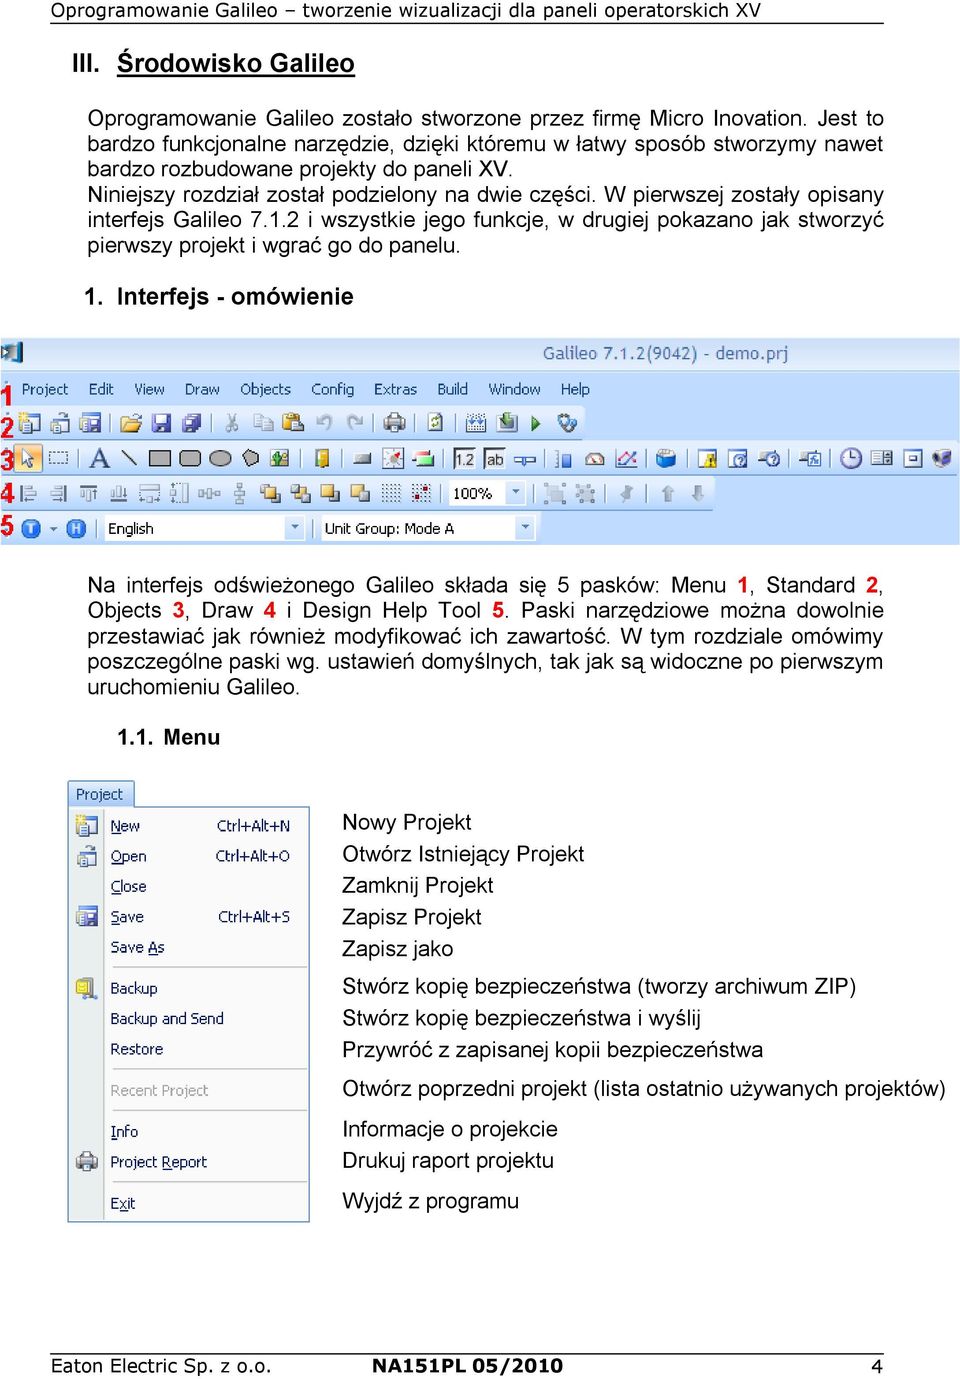Select the Polygon drawing tool
This screenshot has height=1379, width=960.
tap(250, 459)
